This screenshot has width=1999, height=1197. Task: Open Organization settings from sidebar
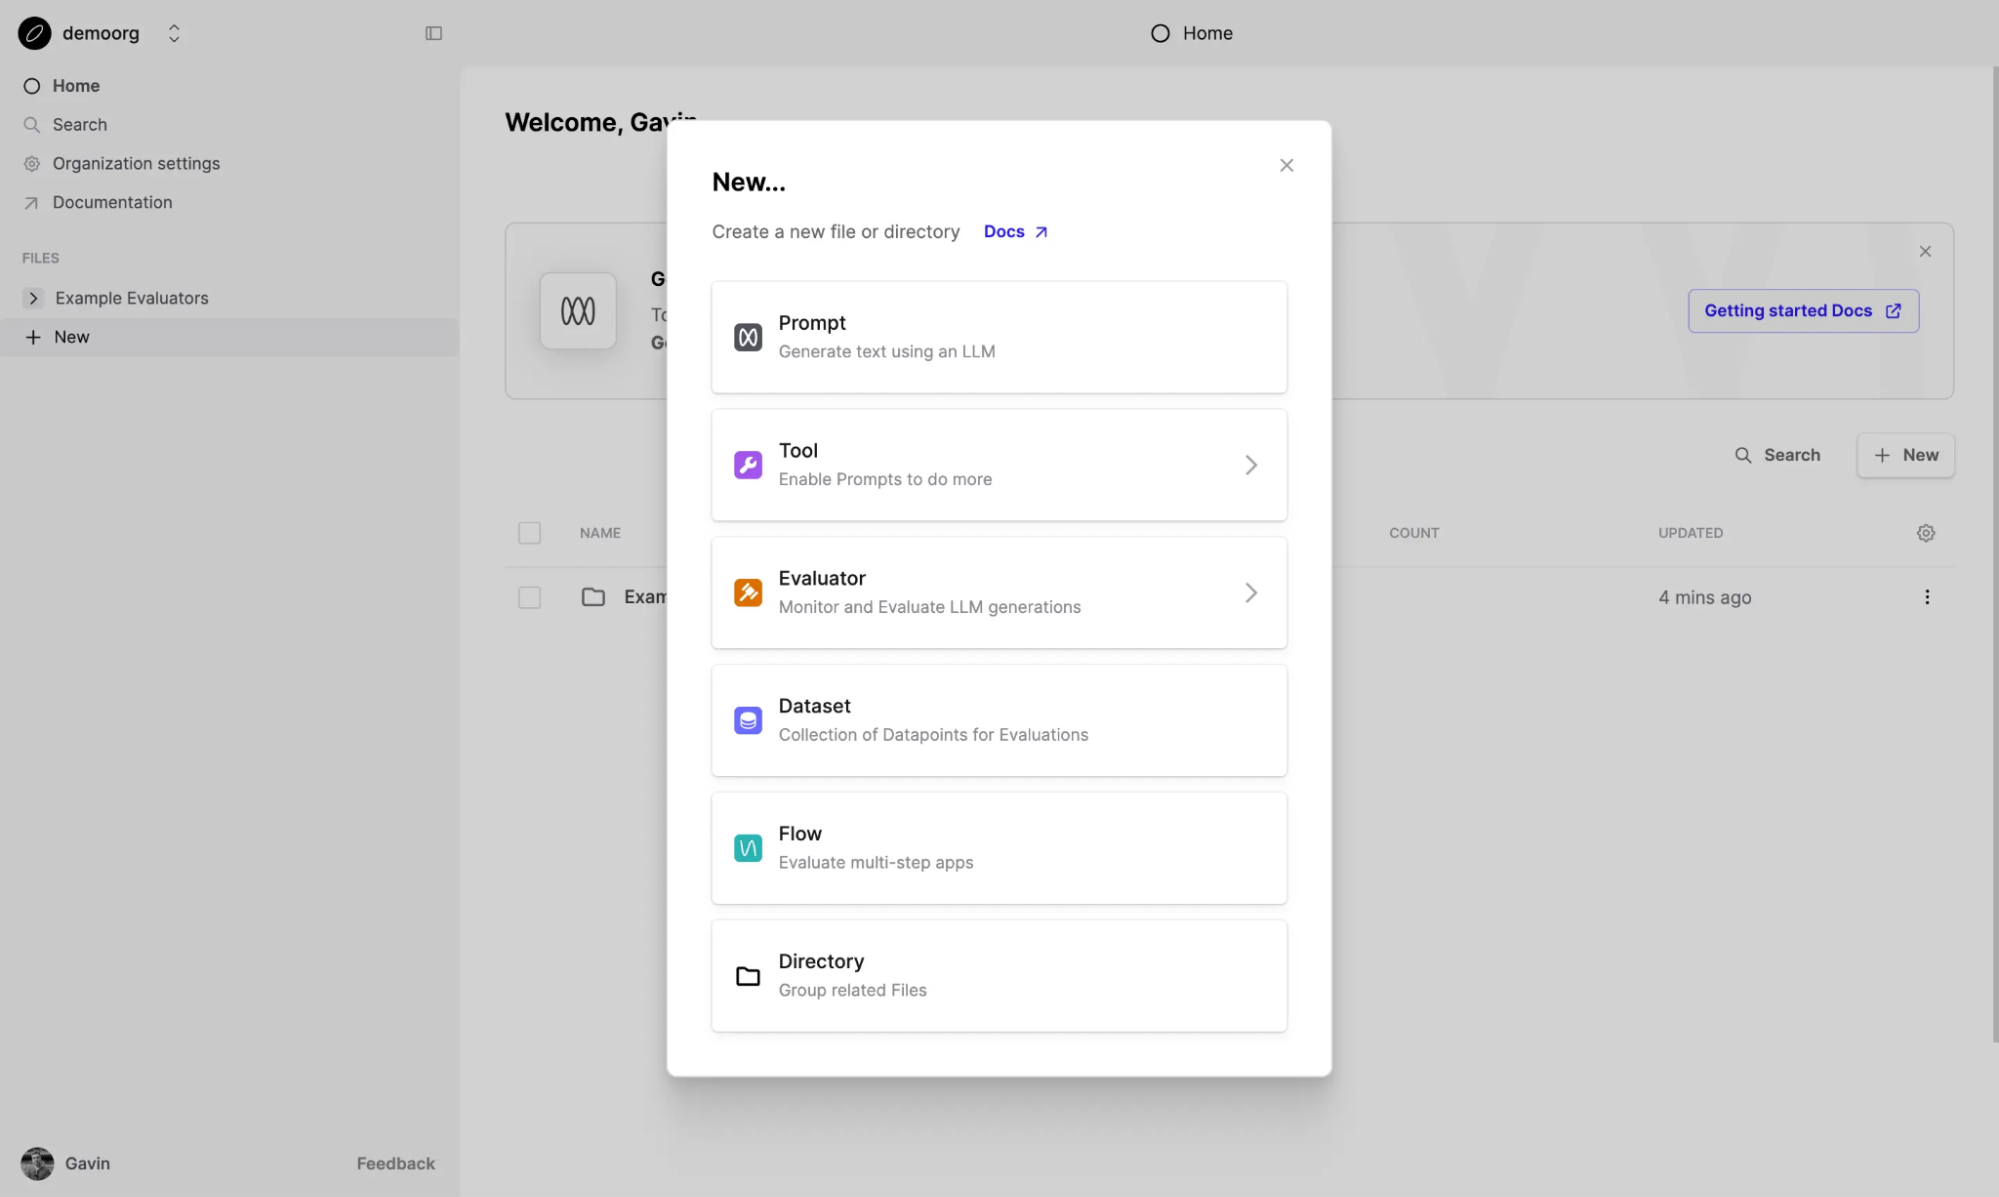point(136,163)
